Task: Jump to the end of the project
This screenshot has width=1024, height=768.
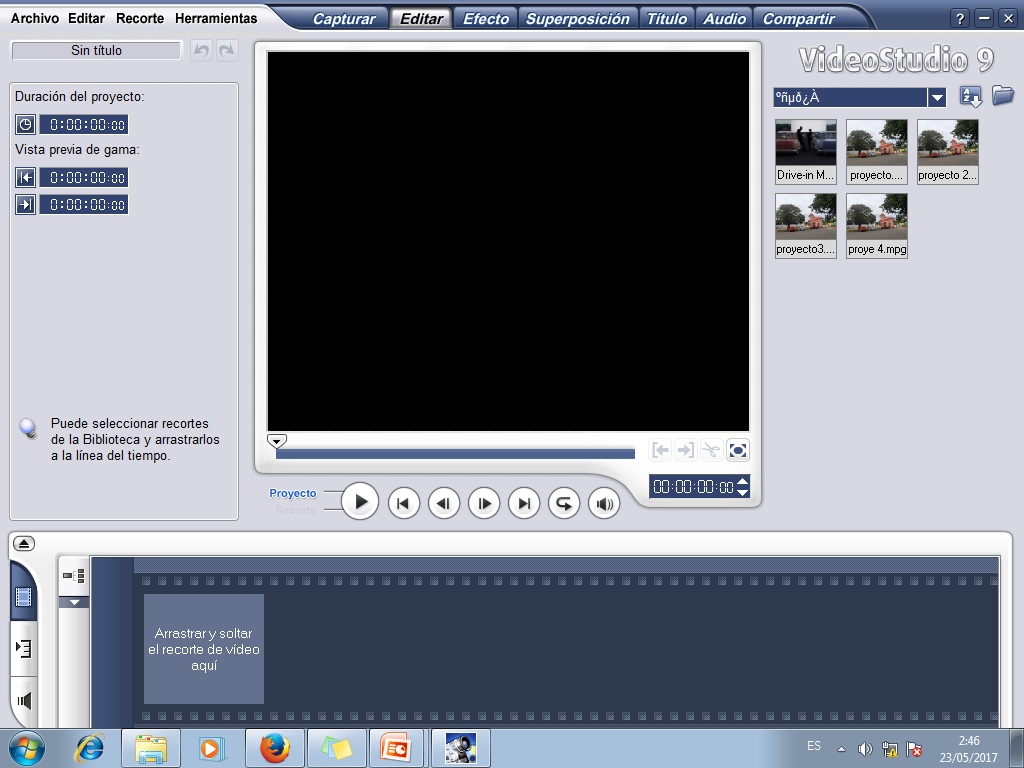Action: point(524,503)
